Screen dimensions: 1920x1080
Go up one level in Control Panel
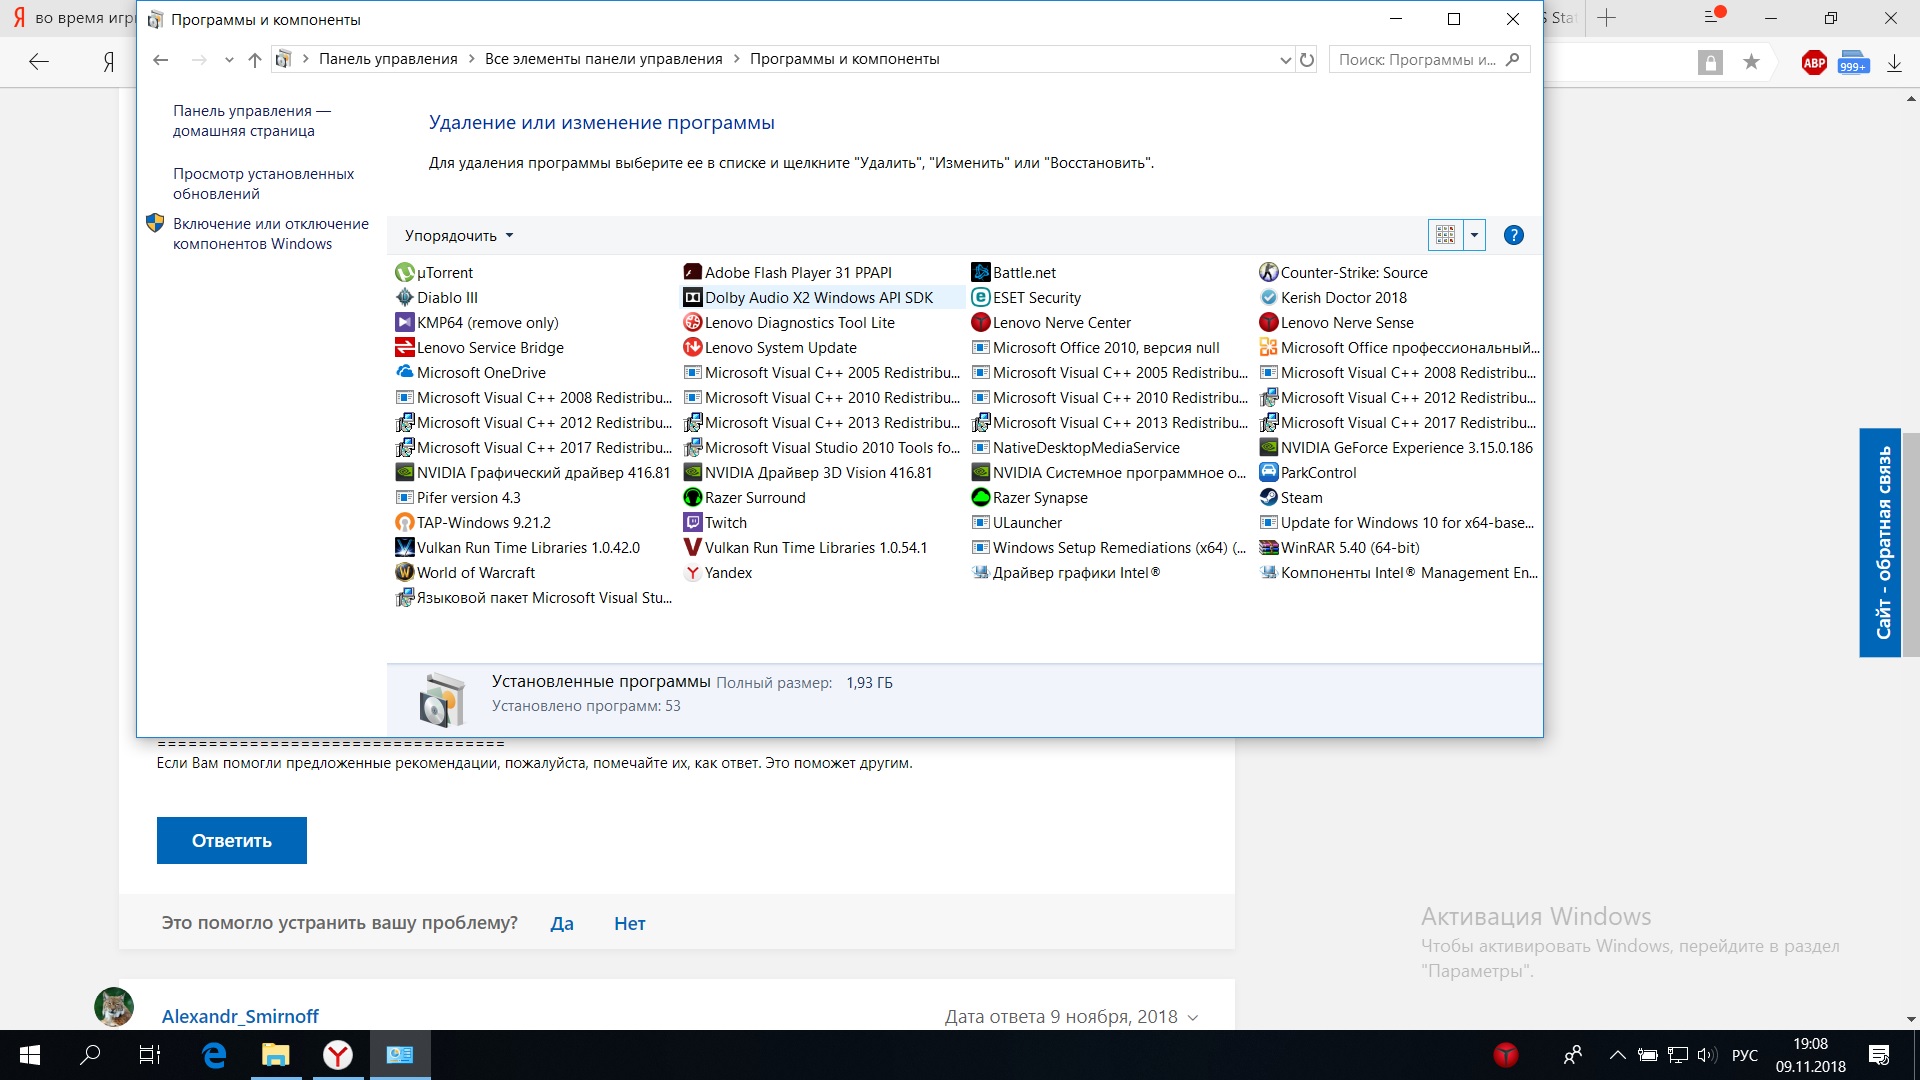tap(255, 60)
